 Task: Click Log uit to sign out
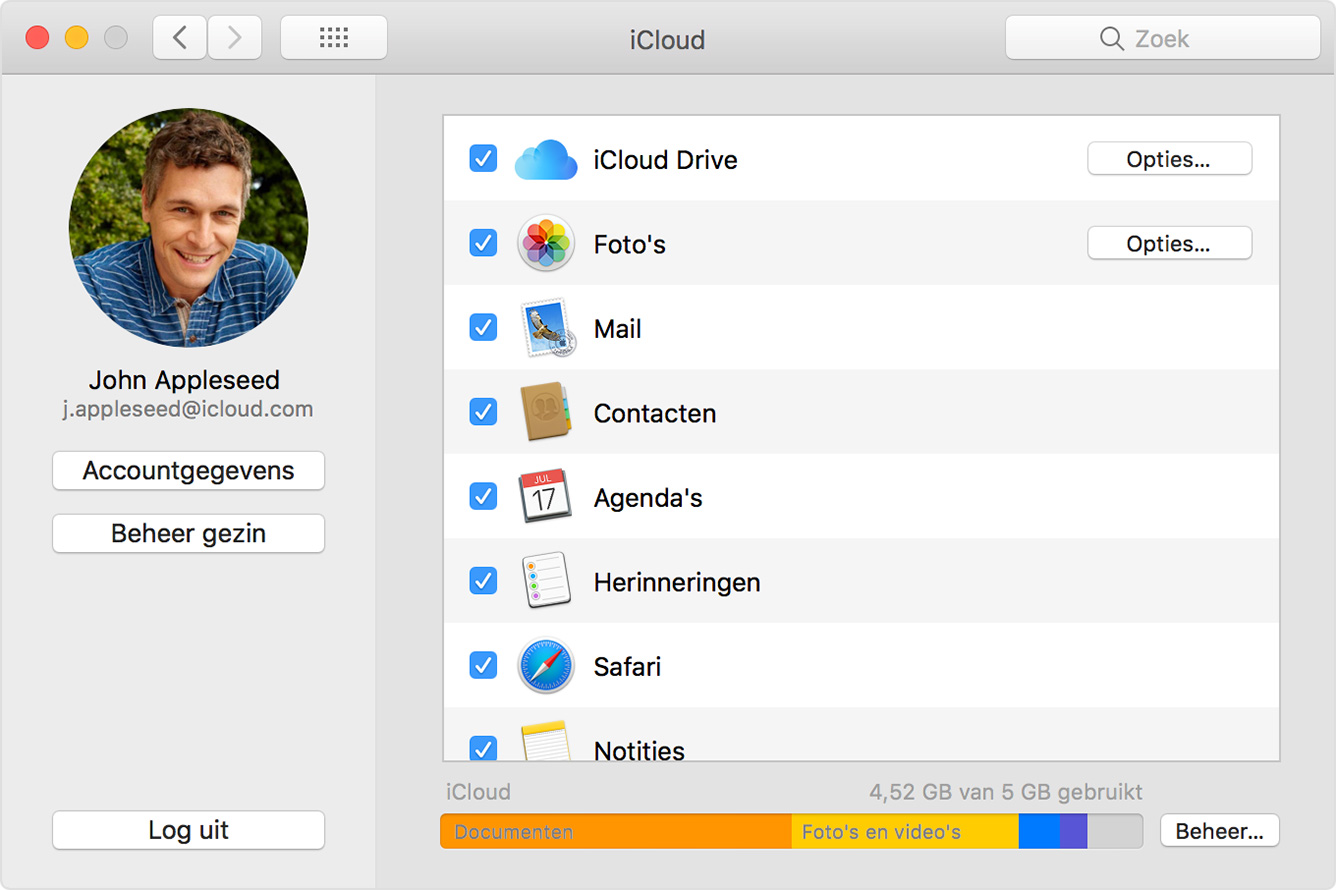(x=188, y=830)
